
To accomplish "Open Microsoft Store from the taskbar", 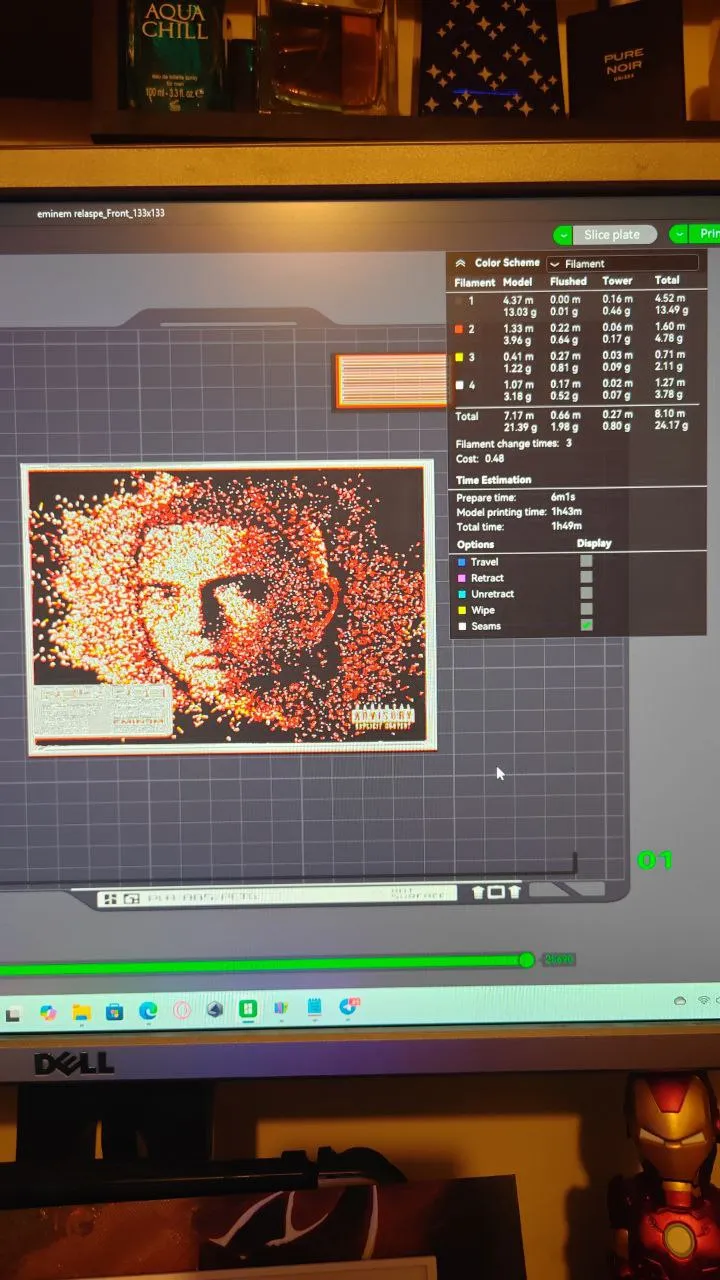I will point(115,1012).
